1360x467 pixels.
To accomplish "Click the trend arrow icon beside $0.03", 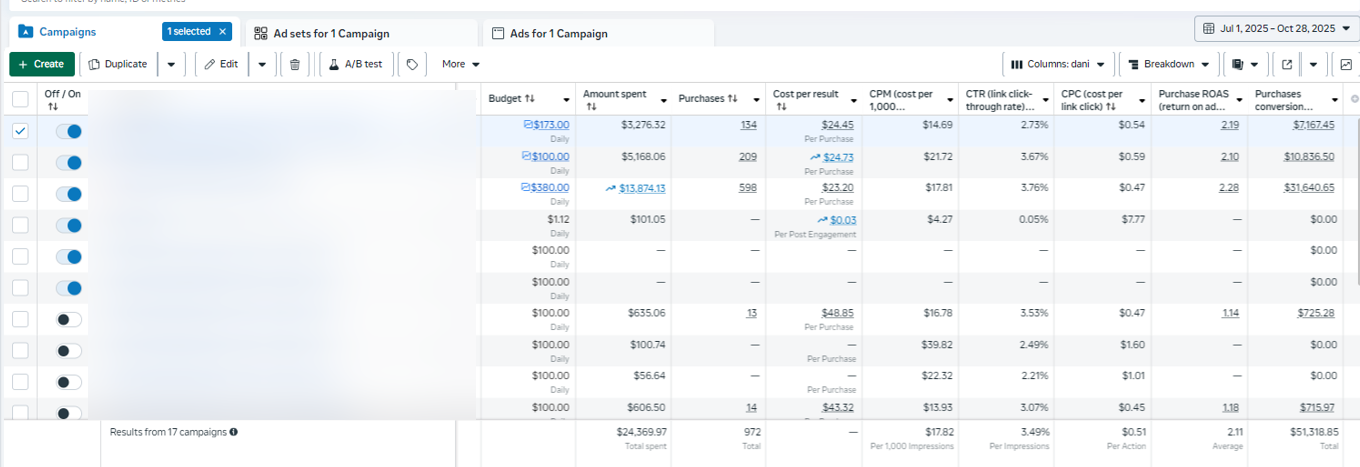I will point(822,220).
